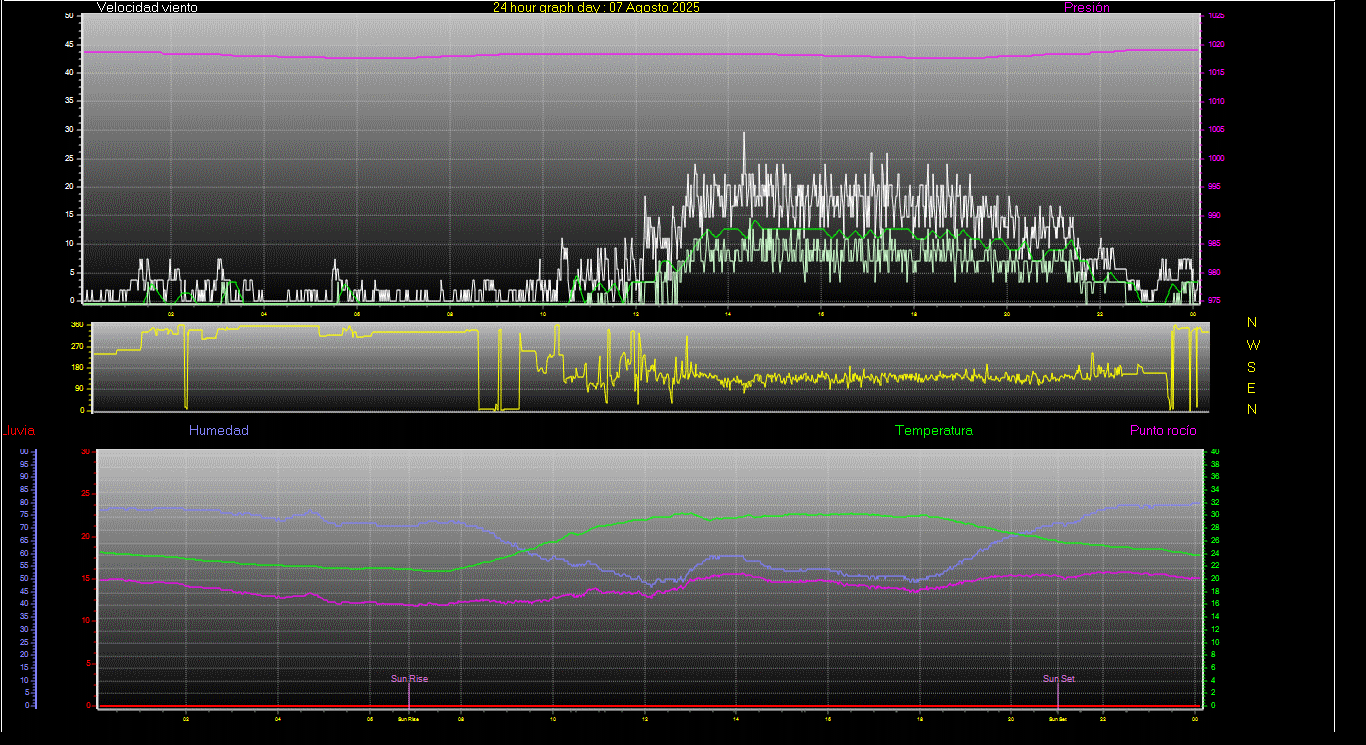Screen dimensions: 1366x745
Task: Click '45' on the wind speed axis
Action: 69,45
